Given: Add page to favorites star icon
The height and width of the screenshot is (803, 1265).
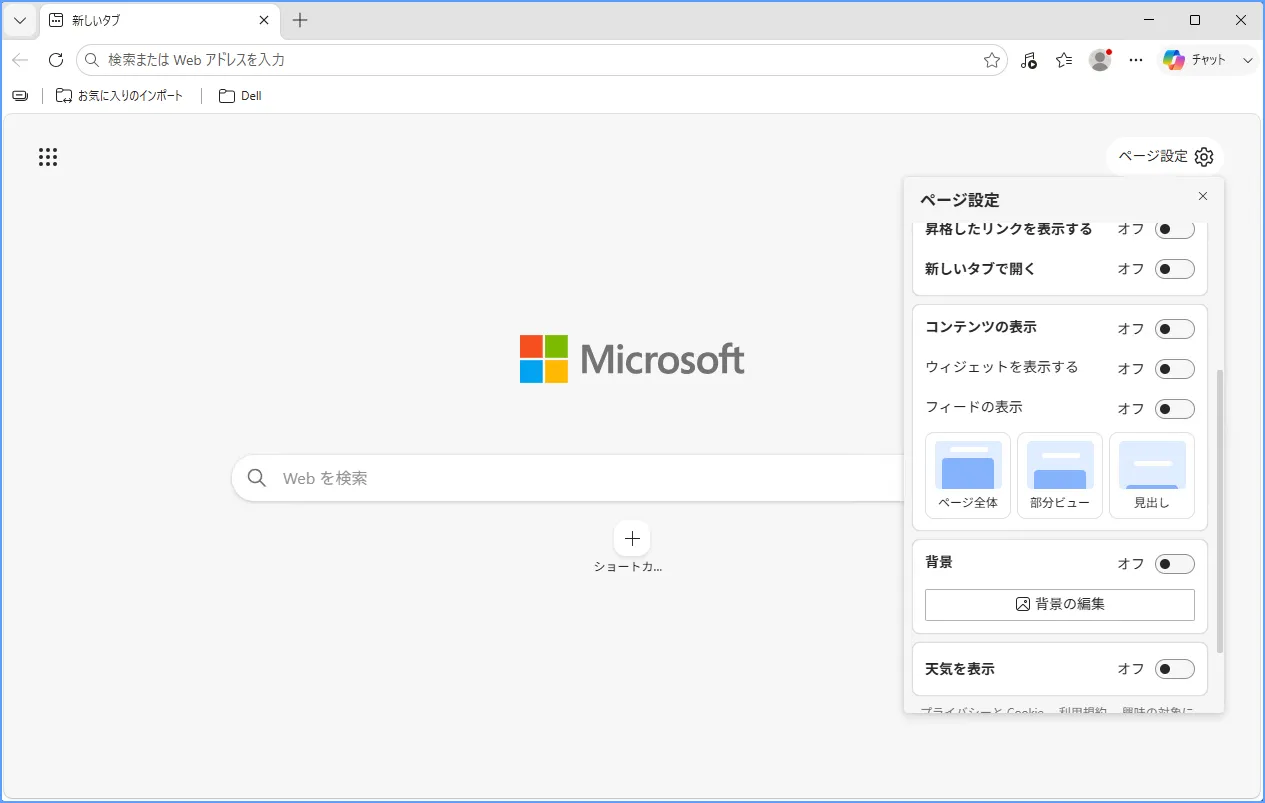Looking at the screenshot, I should click(x=992, y=60).
